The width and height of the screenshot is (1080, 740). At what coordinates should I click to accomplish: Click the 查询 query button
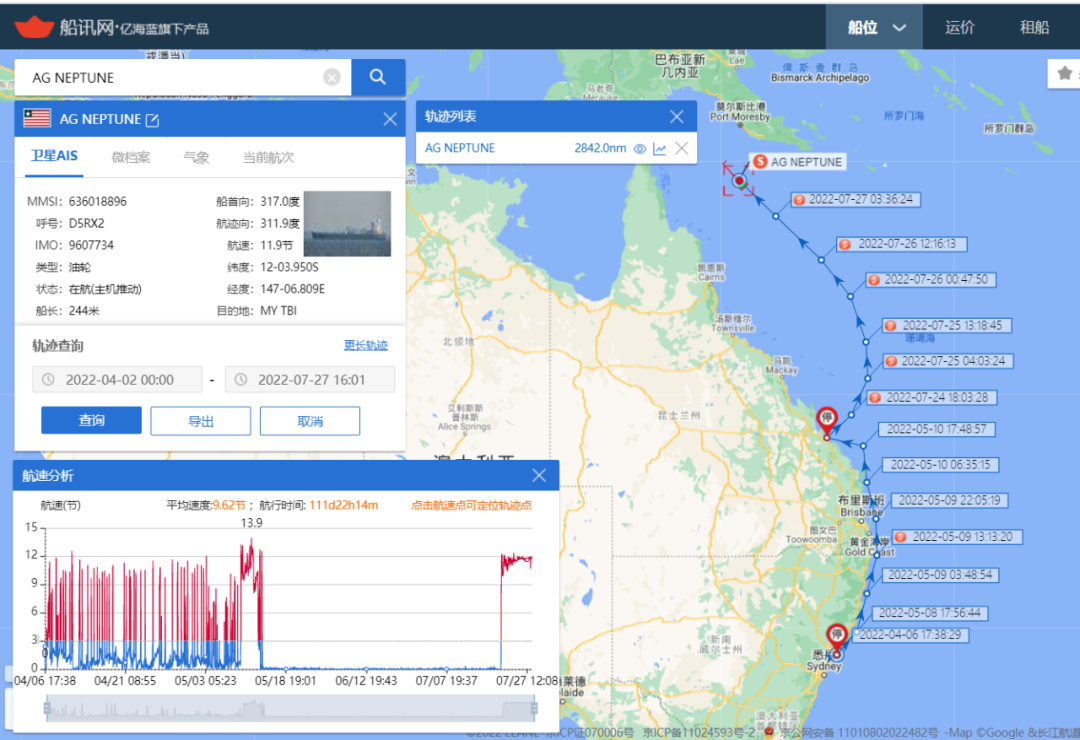(x=91, y=421)
